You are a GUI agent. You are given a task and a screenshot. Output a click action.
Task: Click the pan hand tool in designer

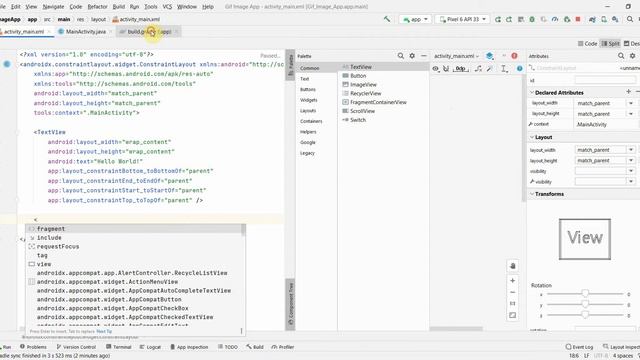coord(513,266)
